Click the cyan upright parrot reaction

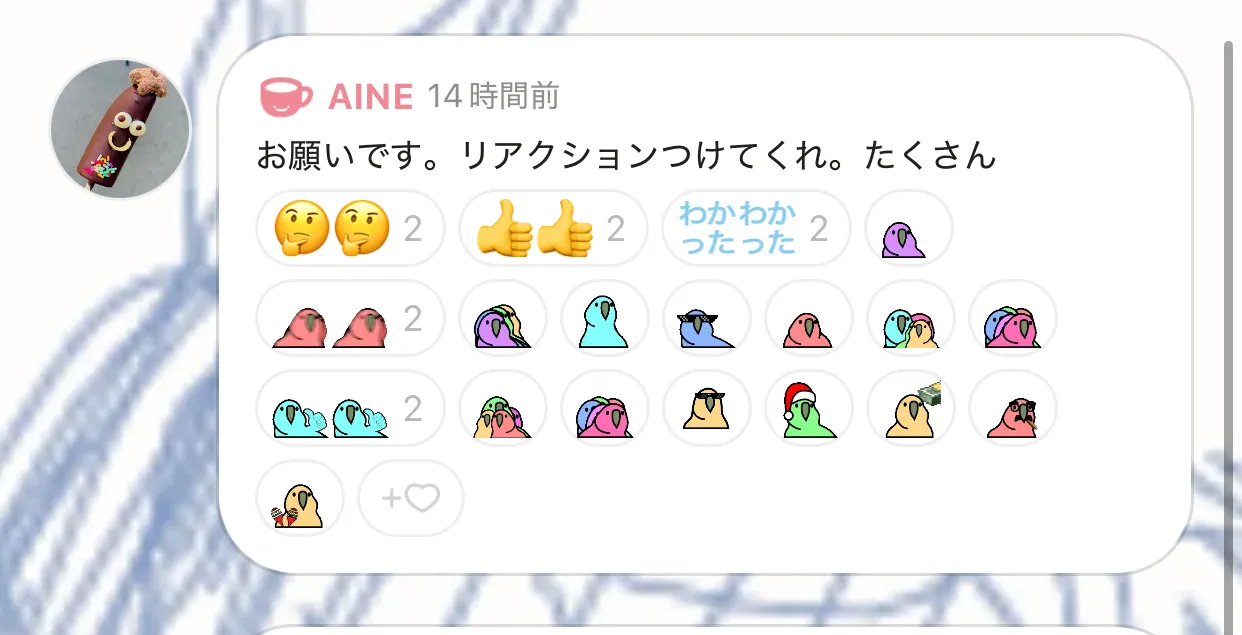604,318
